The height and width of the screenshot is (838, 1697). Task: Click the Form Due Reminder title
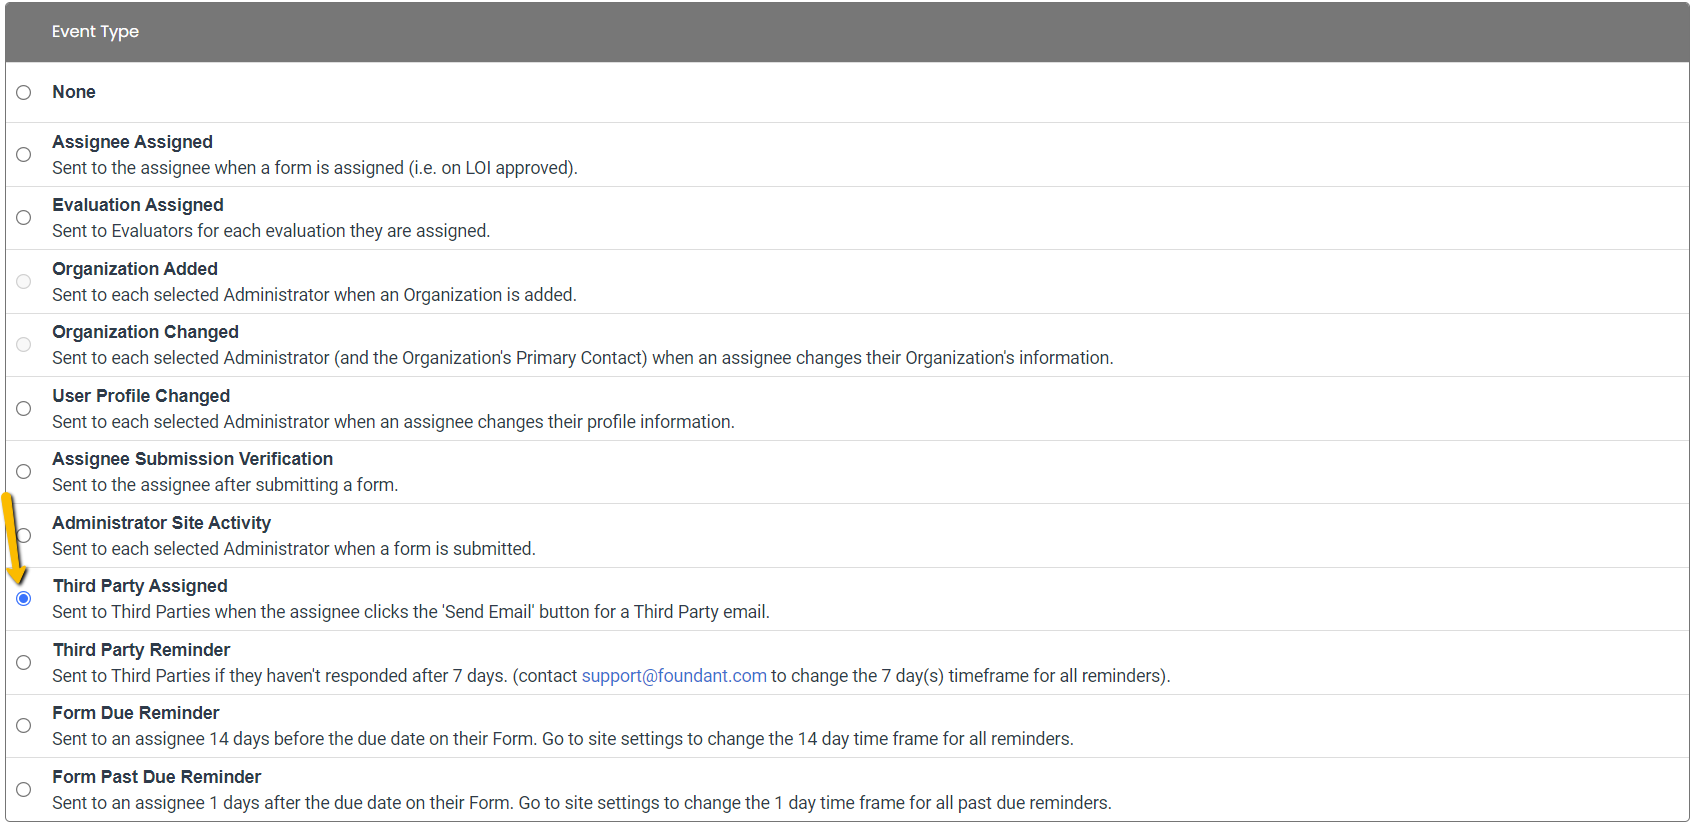(x=136, y=713)
